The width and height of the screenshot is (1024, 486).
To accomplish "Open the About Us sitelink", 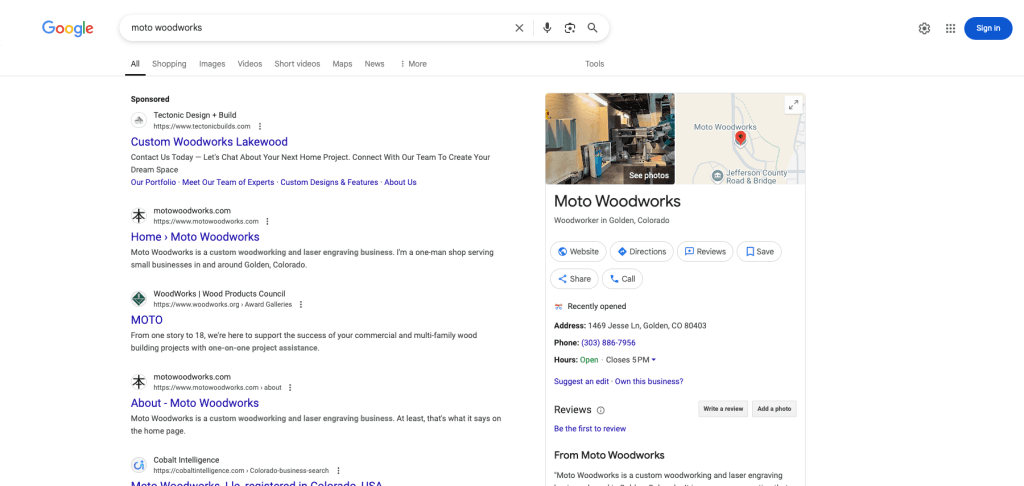I will pyautogui.click(x=400, y=182).
